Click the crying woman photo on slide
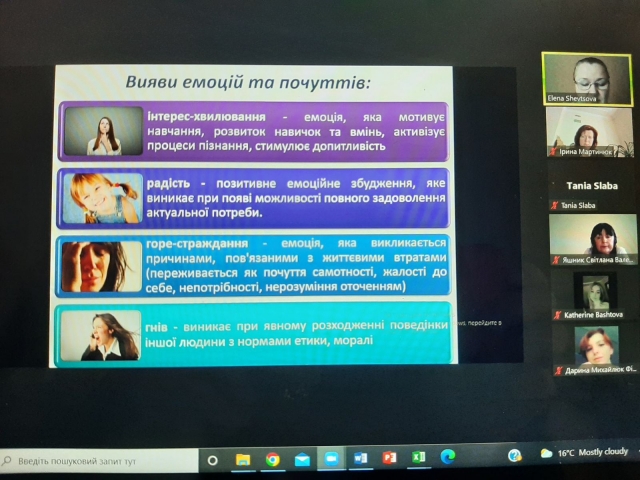The image size is (640, 480). coord(102,267)
